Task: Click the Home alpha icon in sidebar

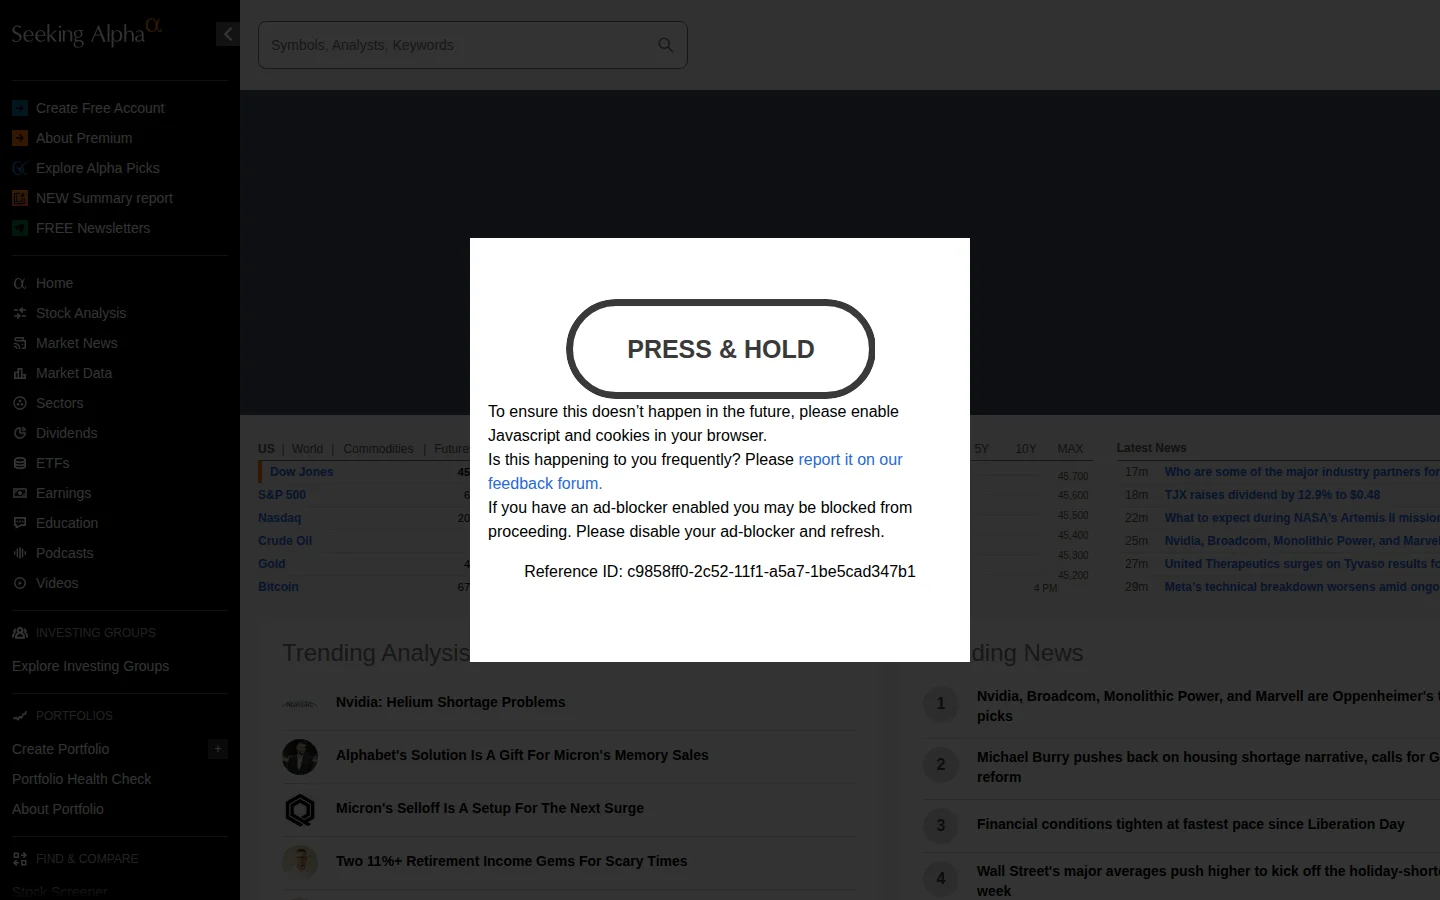Action: [19, 283]
